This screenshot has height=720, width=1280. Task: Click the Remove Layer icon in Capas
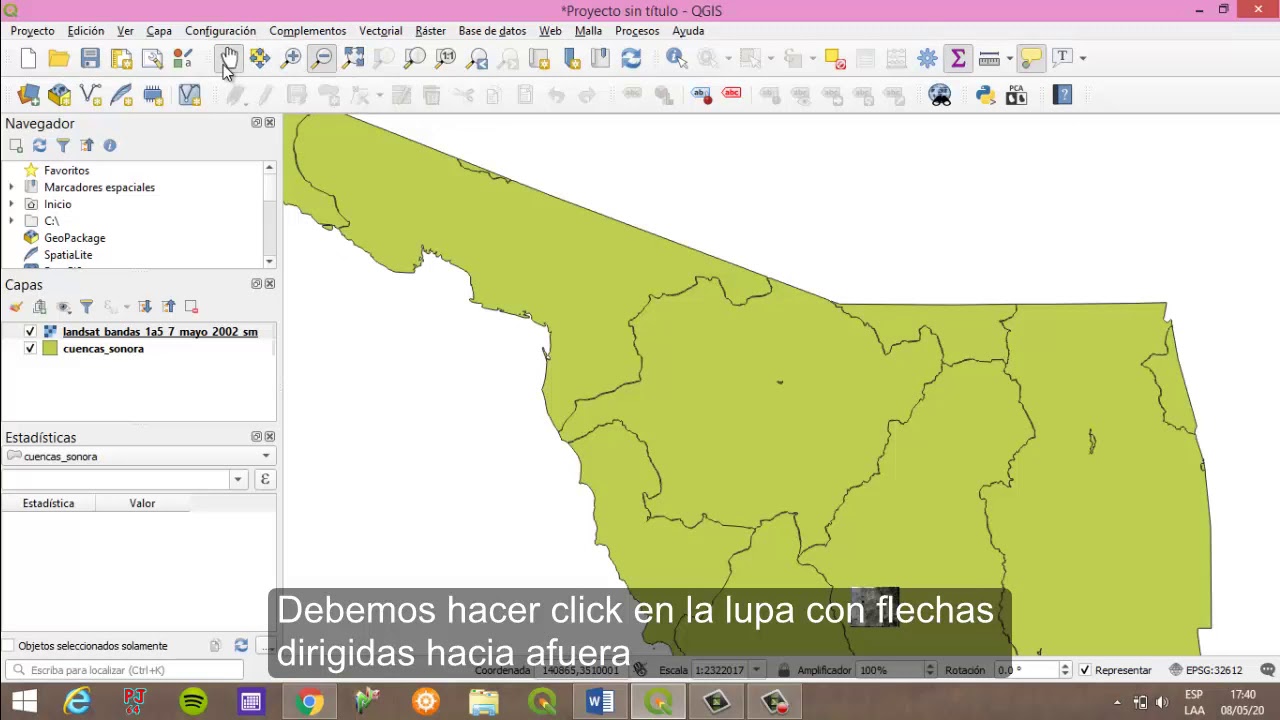191,307
